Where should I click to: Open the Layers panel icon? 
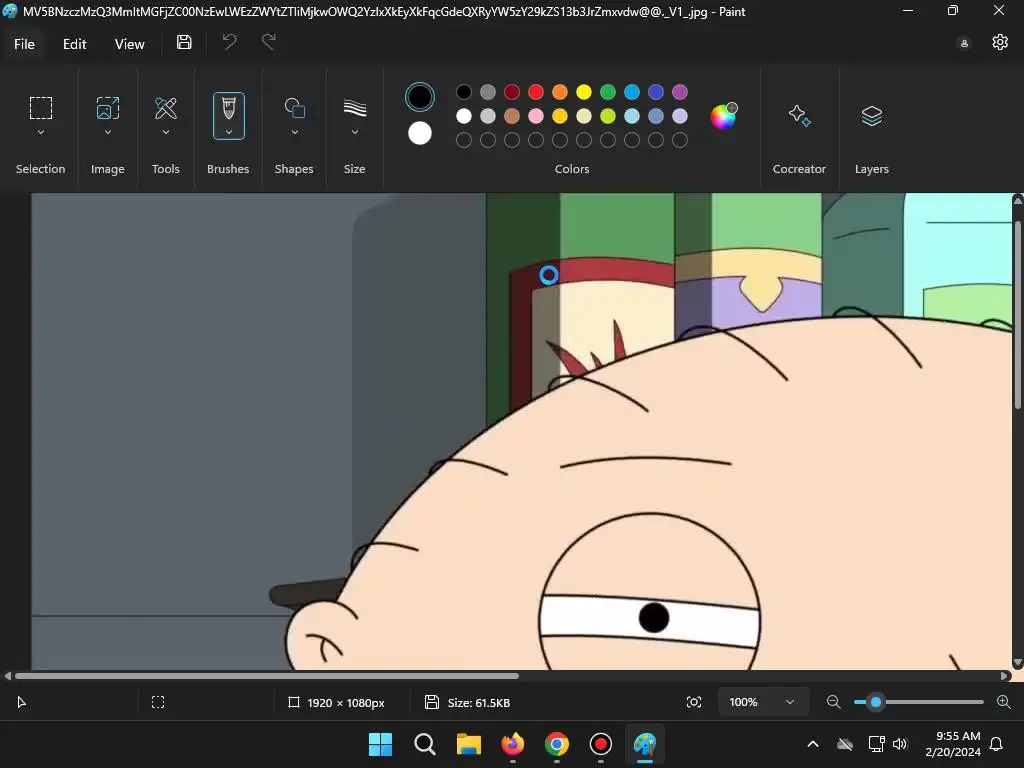point(872,116)
